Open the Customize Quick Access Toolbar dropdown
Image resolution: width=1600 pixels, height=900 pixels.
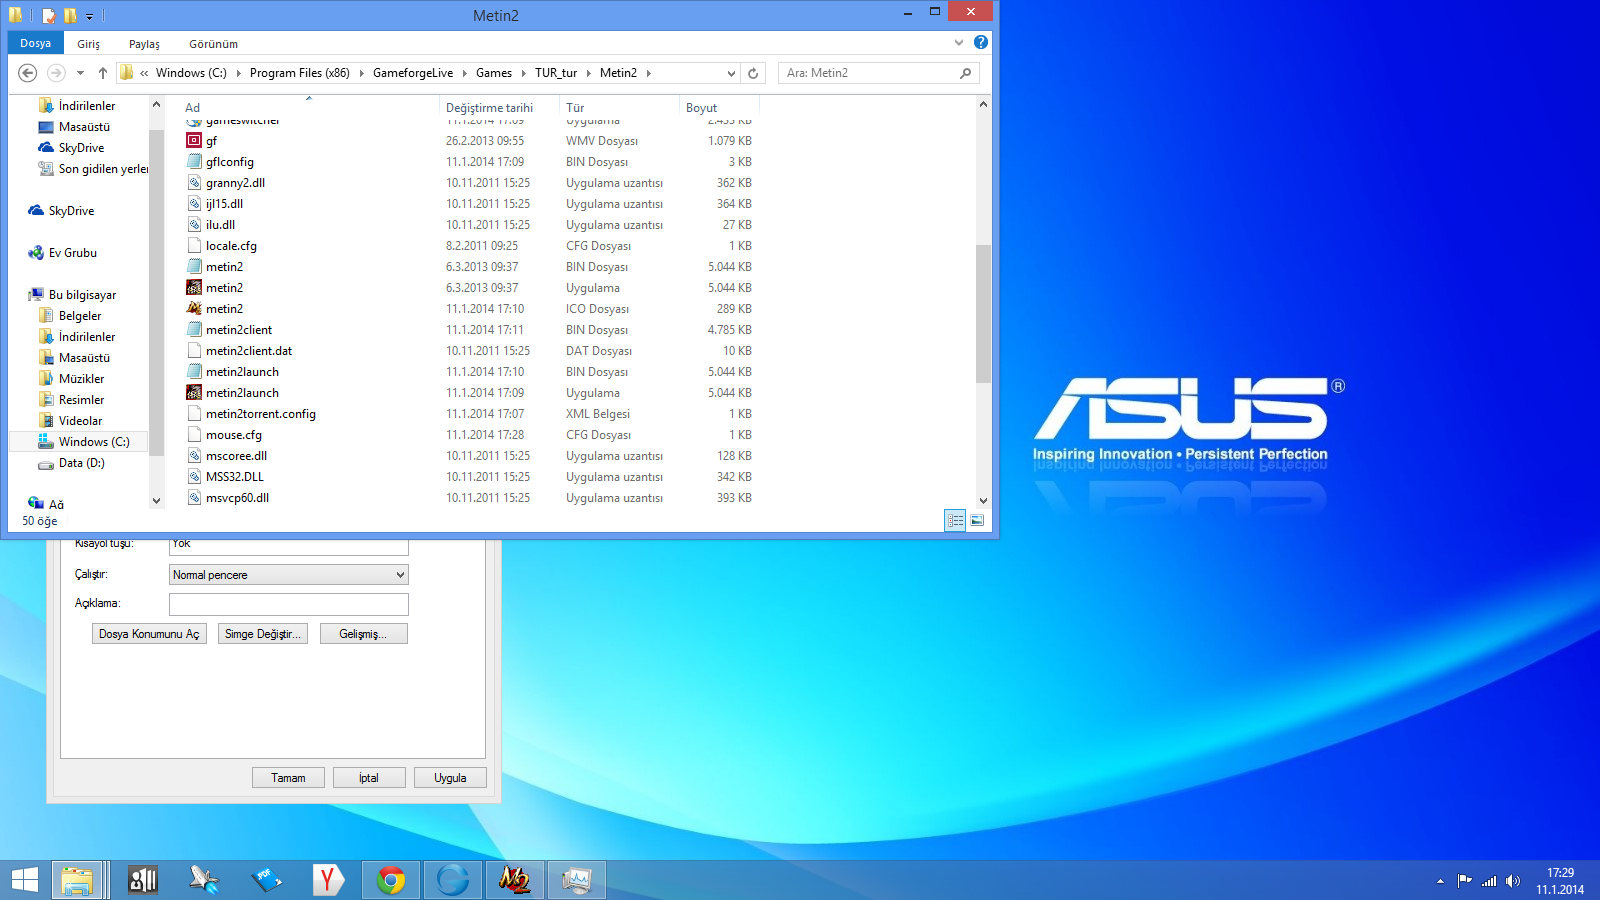(x=89, y=16)
